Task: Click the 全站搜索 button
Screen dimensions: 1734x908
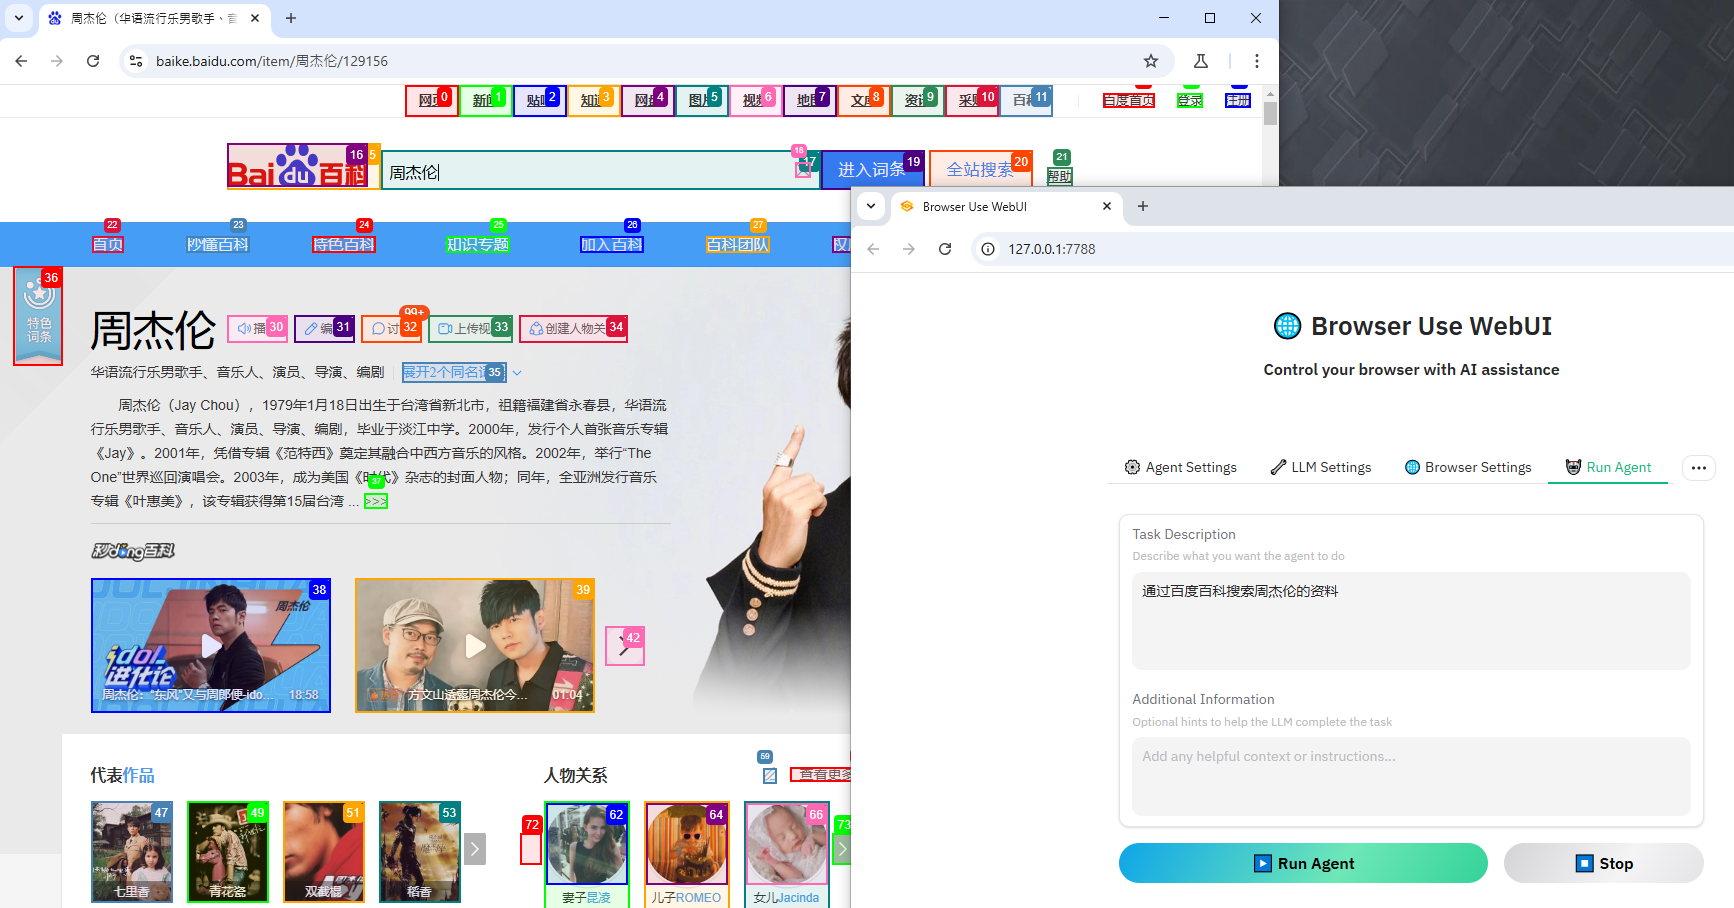Action: (981, 170)
